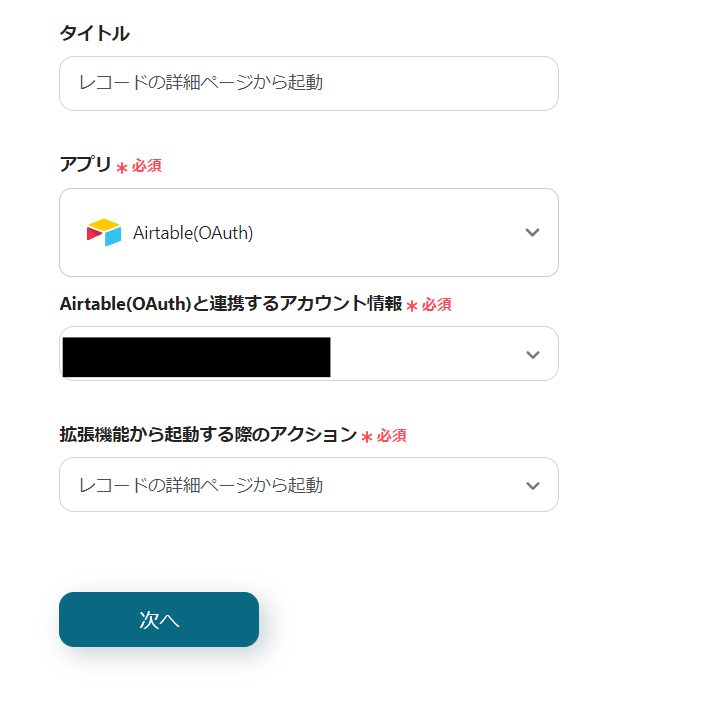The image size is (707, 702).
Task: Focus the タイトル text input field
Action: click(x=308, y=83)
